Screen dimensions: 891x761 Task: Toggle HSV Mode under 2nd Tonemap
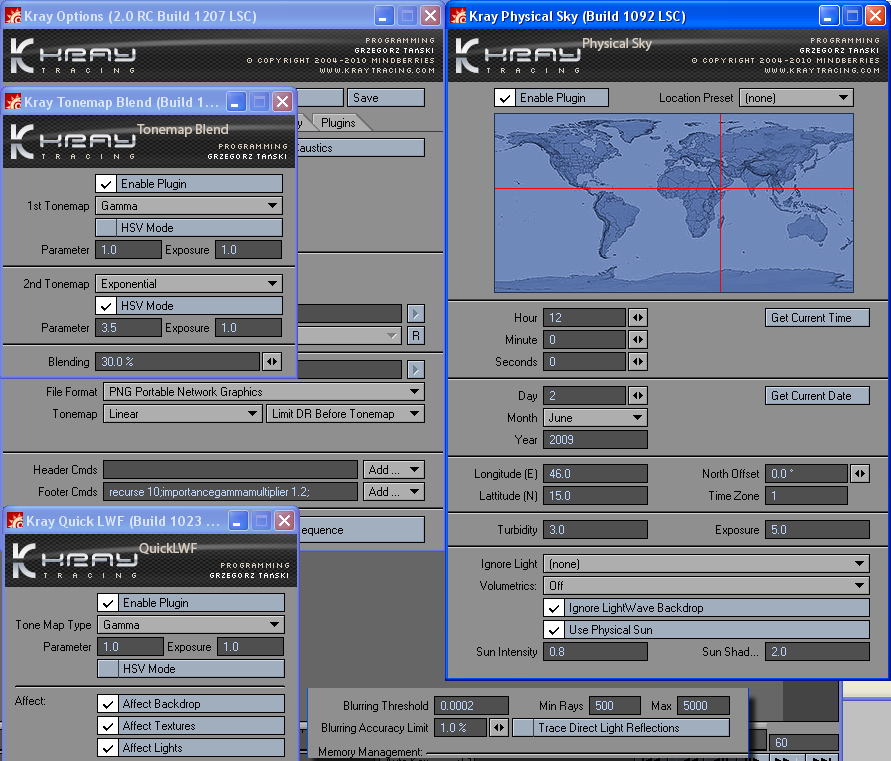[x=107, y=306]
